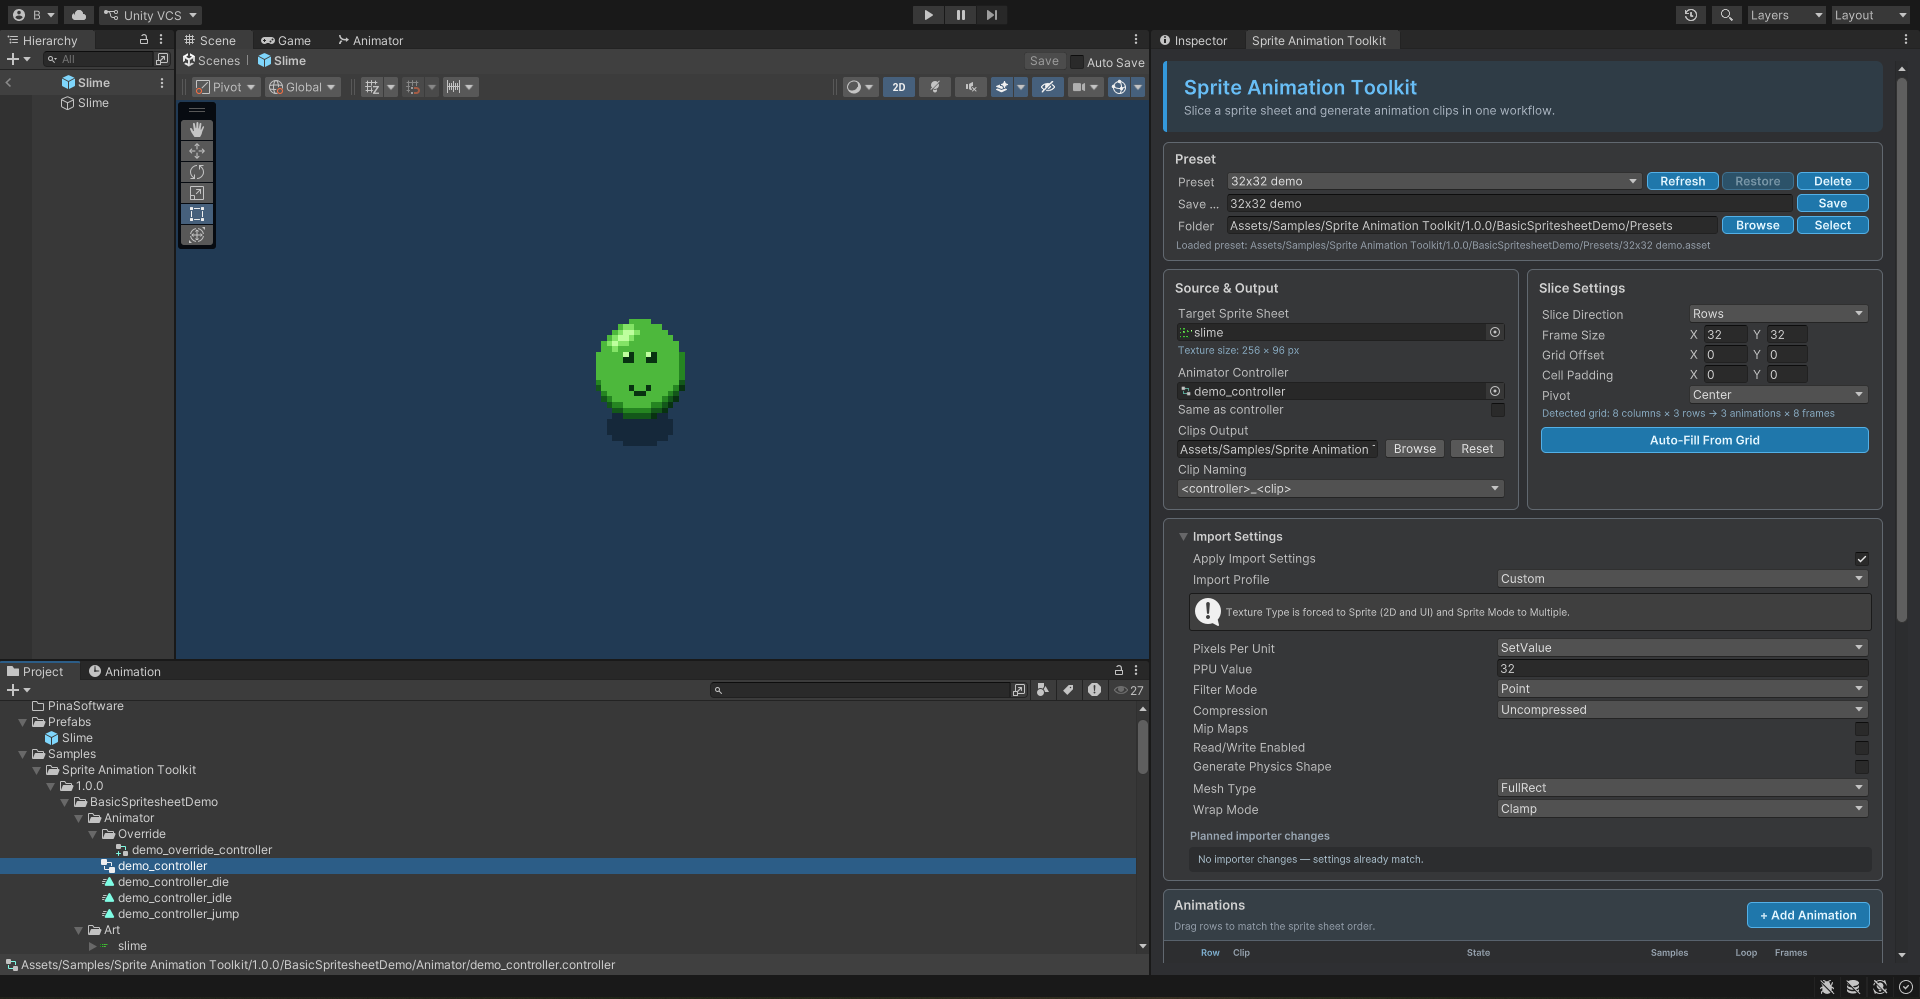
Task: Click the Pause button
Action: [960, 15]
